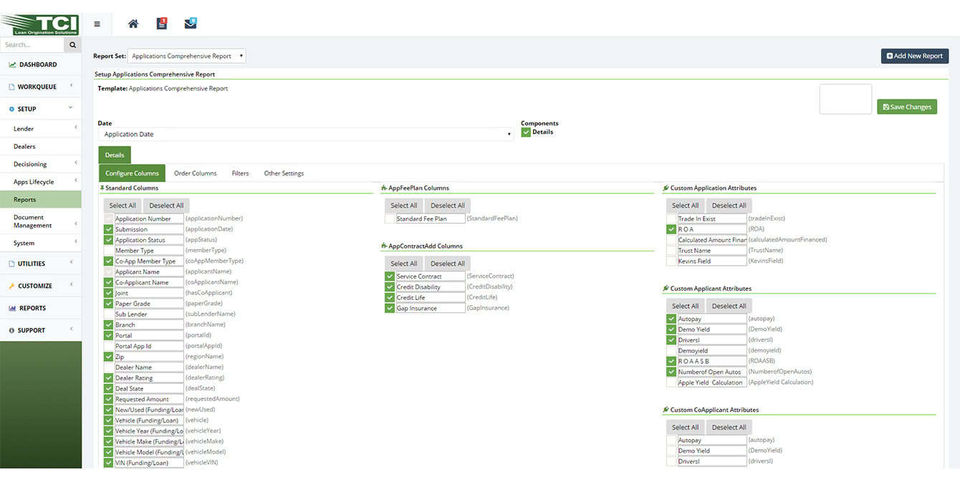Screen dimensions: 960x487
Task: Check the Standard Fee Plan checkbox
Action: [390, 219]
